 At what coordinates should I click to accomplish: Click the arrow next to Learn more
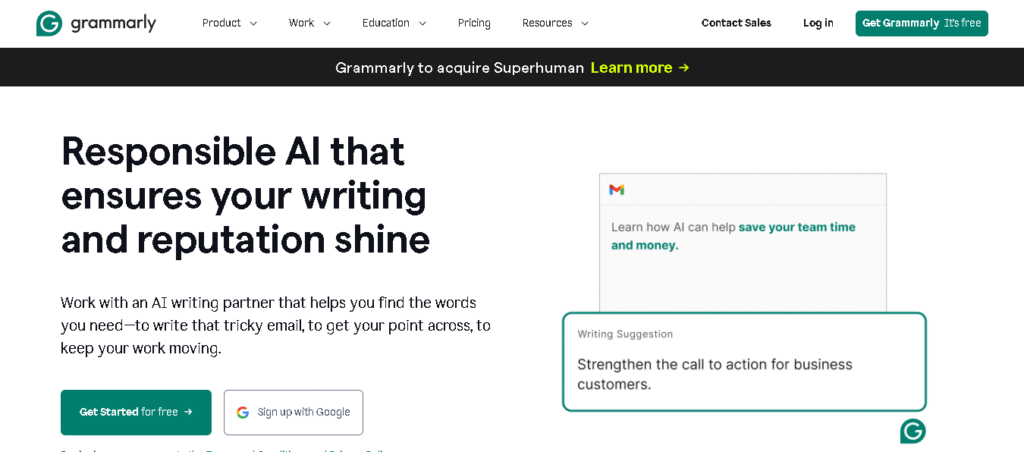click(684, 68)
